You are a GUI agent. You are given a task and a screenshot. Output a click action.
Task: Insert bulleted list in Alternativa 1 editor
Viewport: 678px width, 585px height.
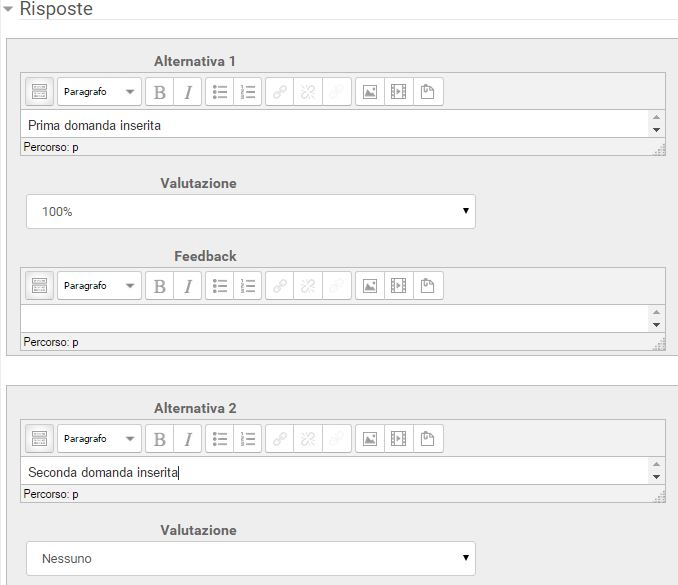tap(220, 92)
